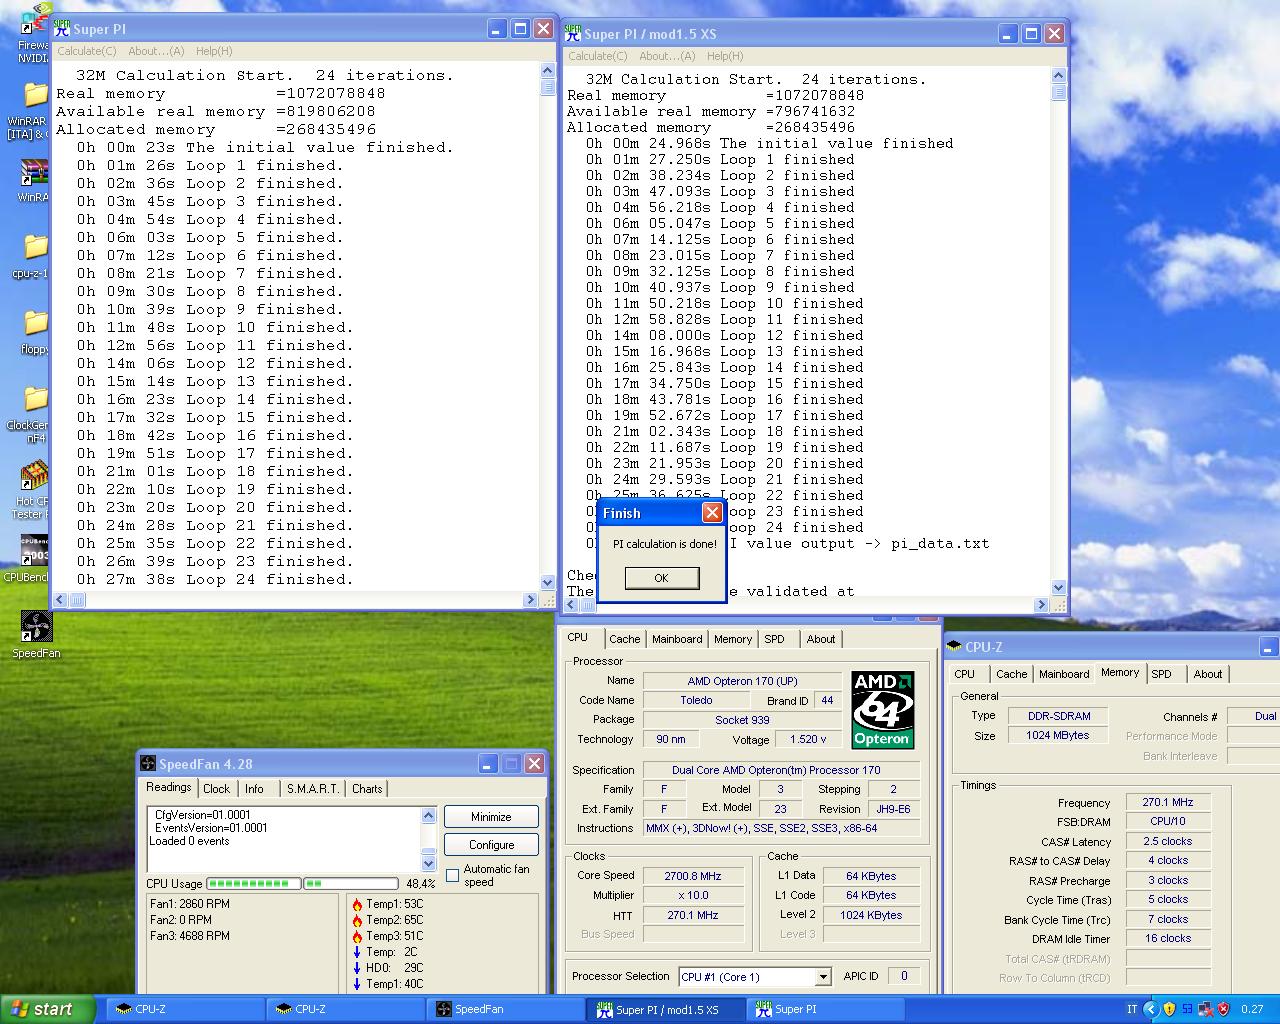This screenshot has width=1280, height=1024.
Task: Switch to SpeedFan Charts tab
Action: tap(367, 789)
